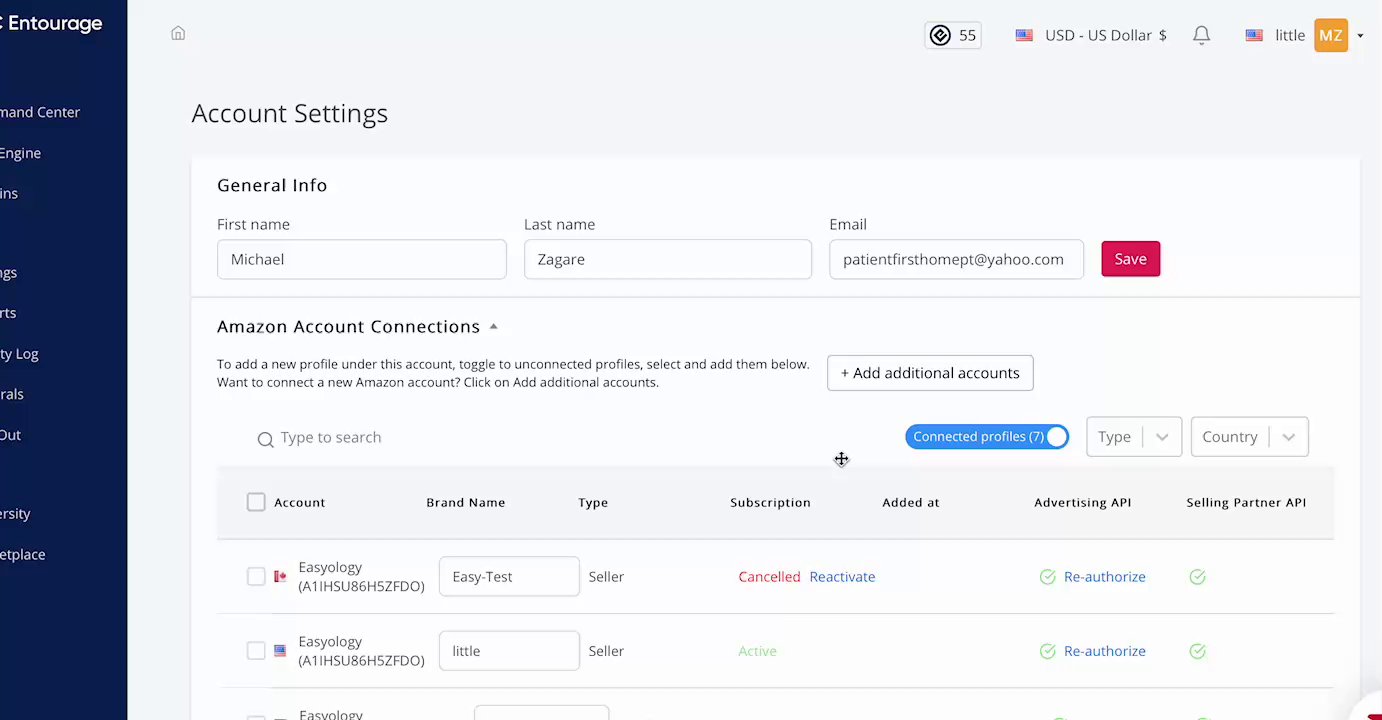This screenshot has width=1382, height=720.
Task: Click the Reactivate subscription link
Action: click(842, 577)
